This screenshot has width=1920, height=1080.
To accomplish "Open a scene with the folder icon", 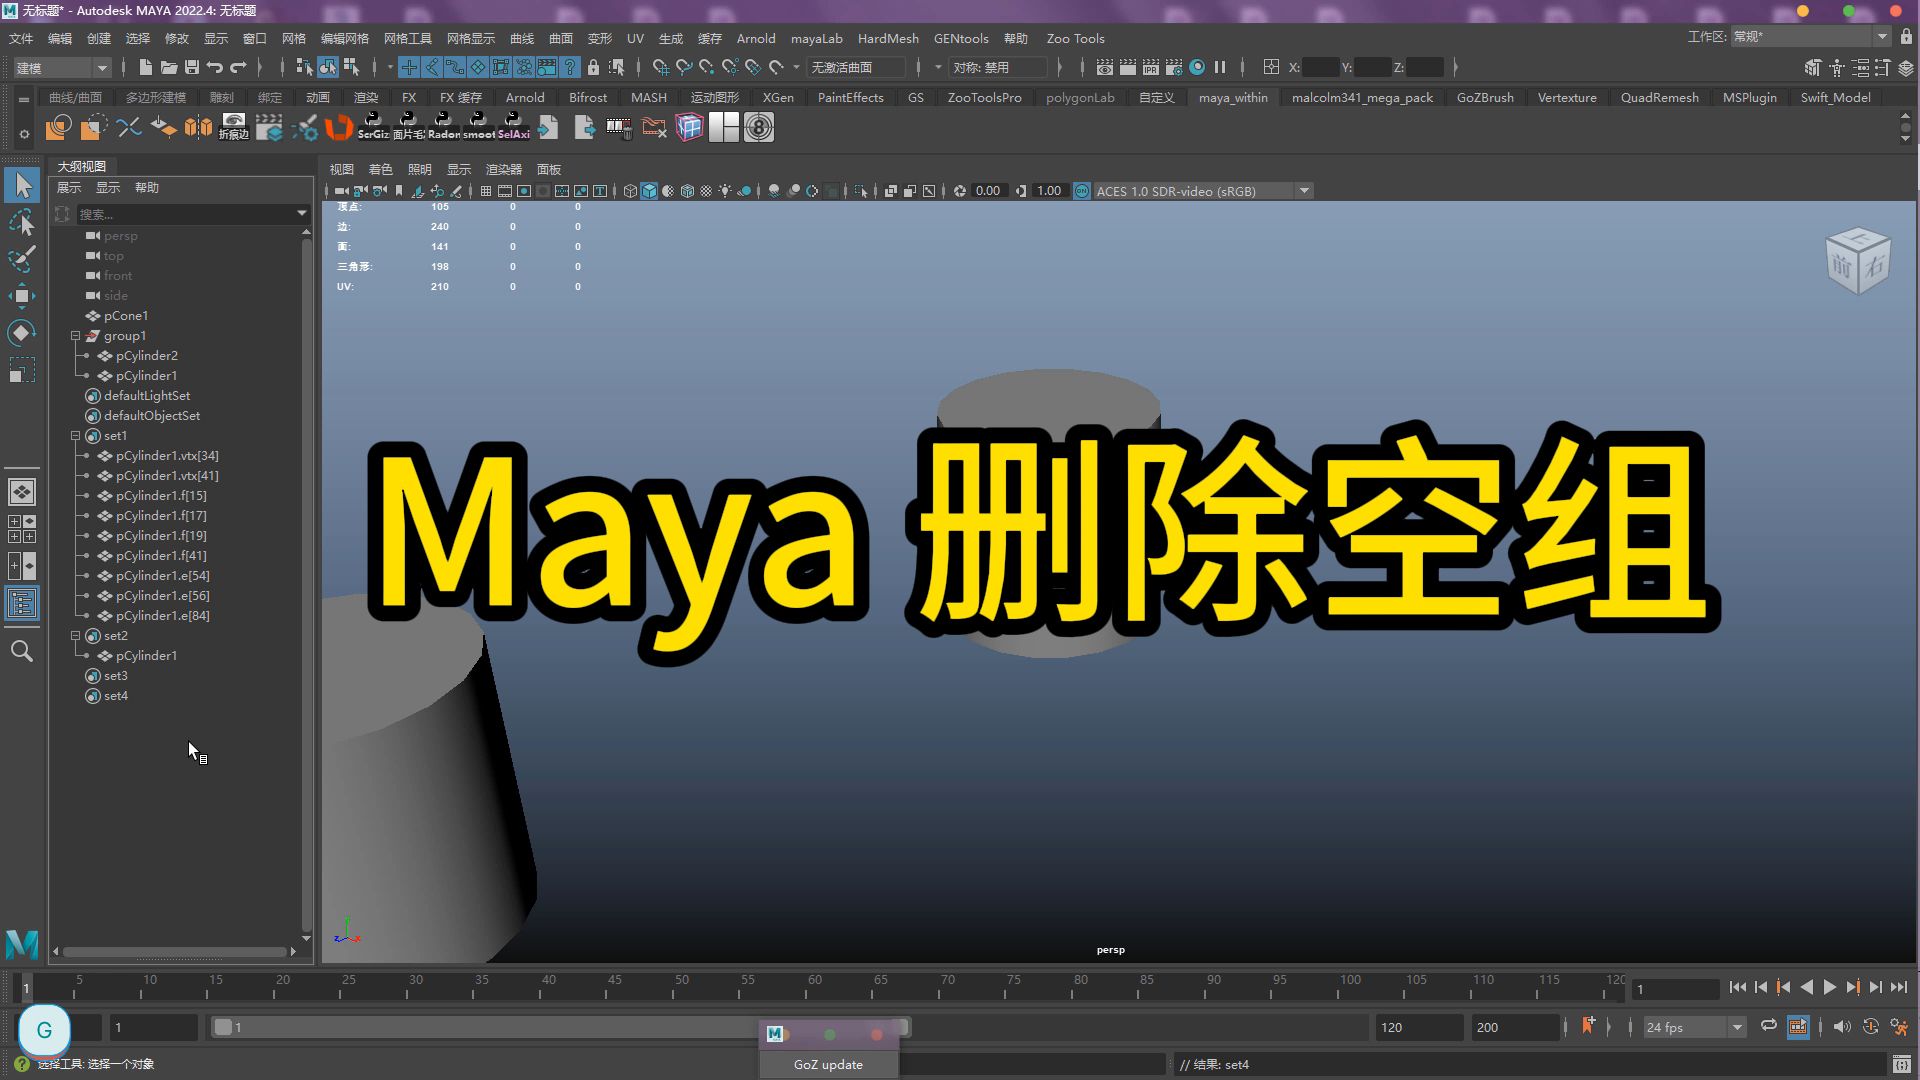I will pos(168,67).
